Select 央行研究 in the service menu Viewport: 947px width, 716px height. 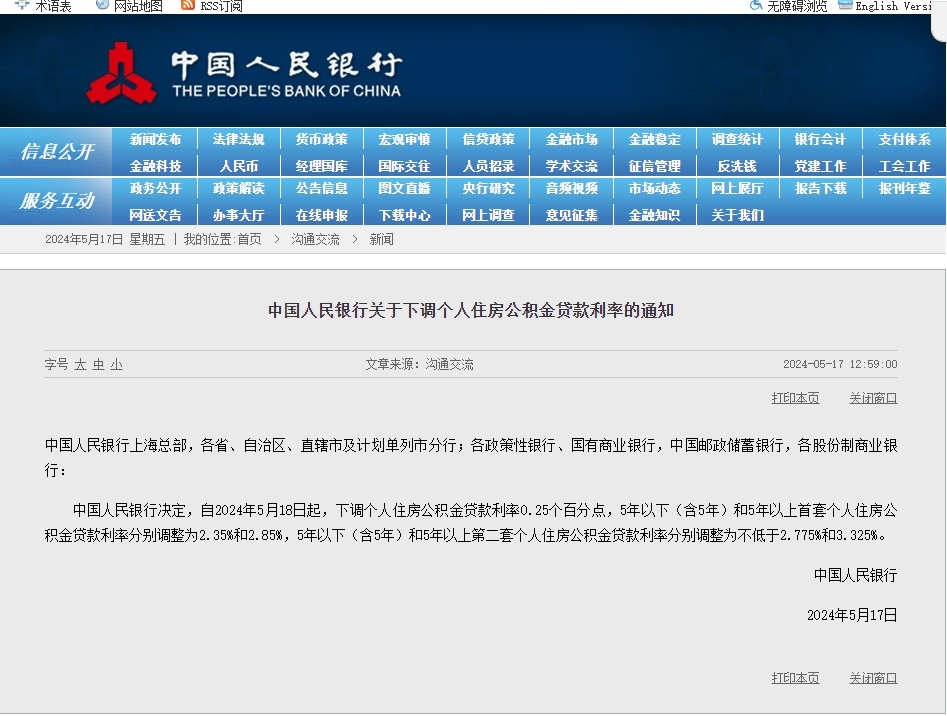pyautogui.click(x=488, y=188)
